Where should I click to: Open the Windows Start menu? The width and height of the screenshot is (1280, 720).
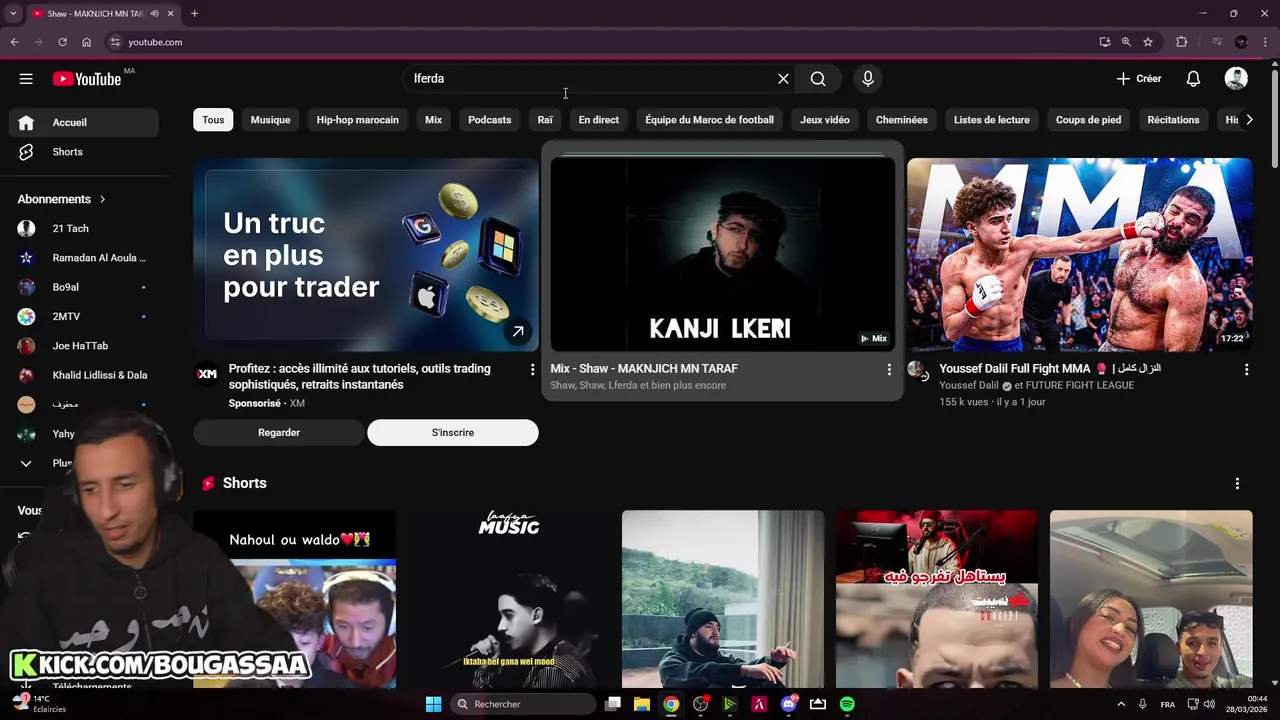coord(433,704)
